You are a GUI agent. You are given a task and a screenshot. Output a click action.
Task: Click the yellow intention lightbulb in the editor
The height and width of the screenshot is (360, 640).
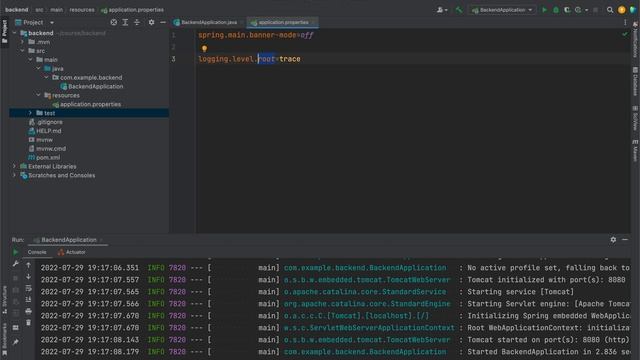click(204, 49)
